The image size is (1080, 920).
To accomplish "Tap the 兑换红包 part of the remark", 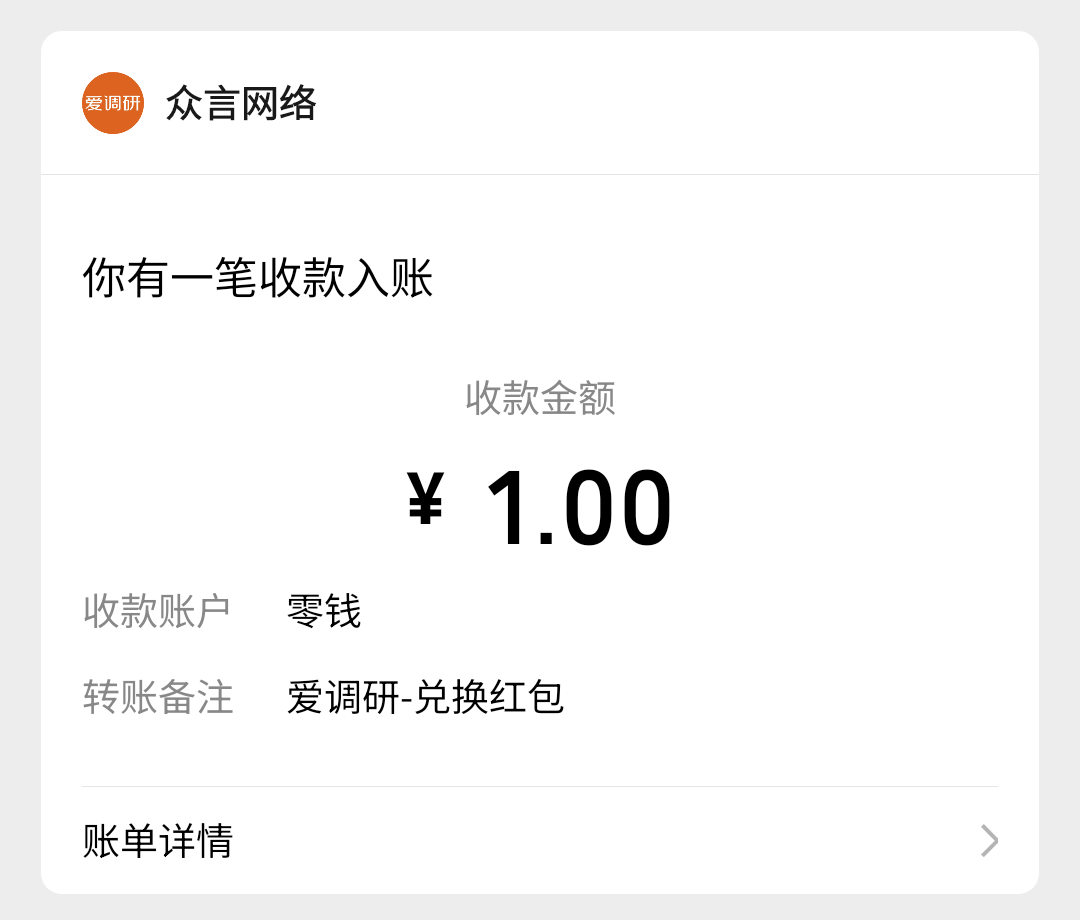I will (x=490, y=697).
